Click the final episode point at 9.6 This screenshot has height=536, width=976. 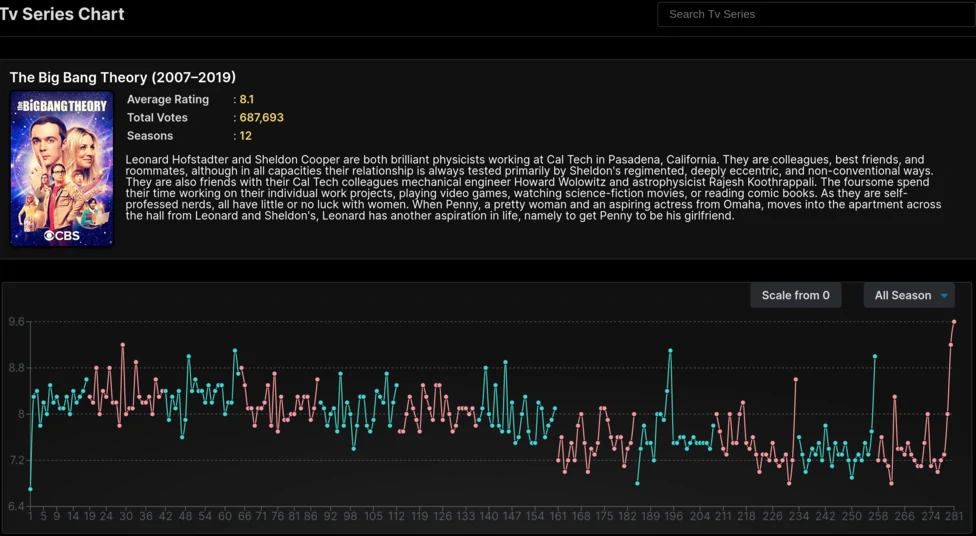[x=954, y=322]
